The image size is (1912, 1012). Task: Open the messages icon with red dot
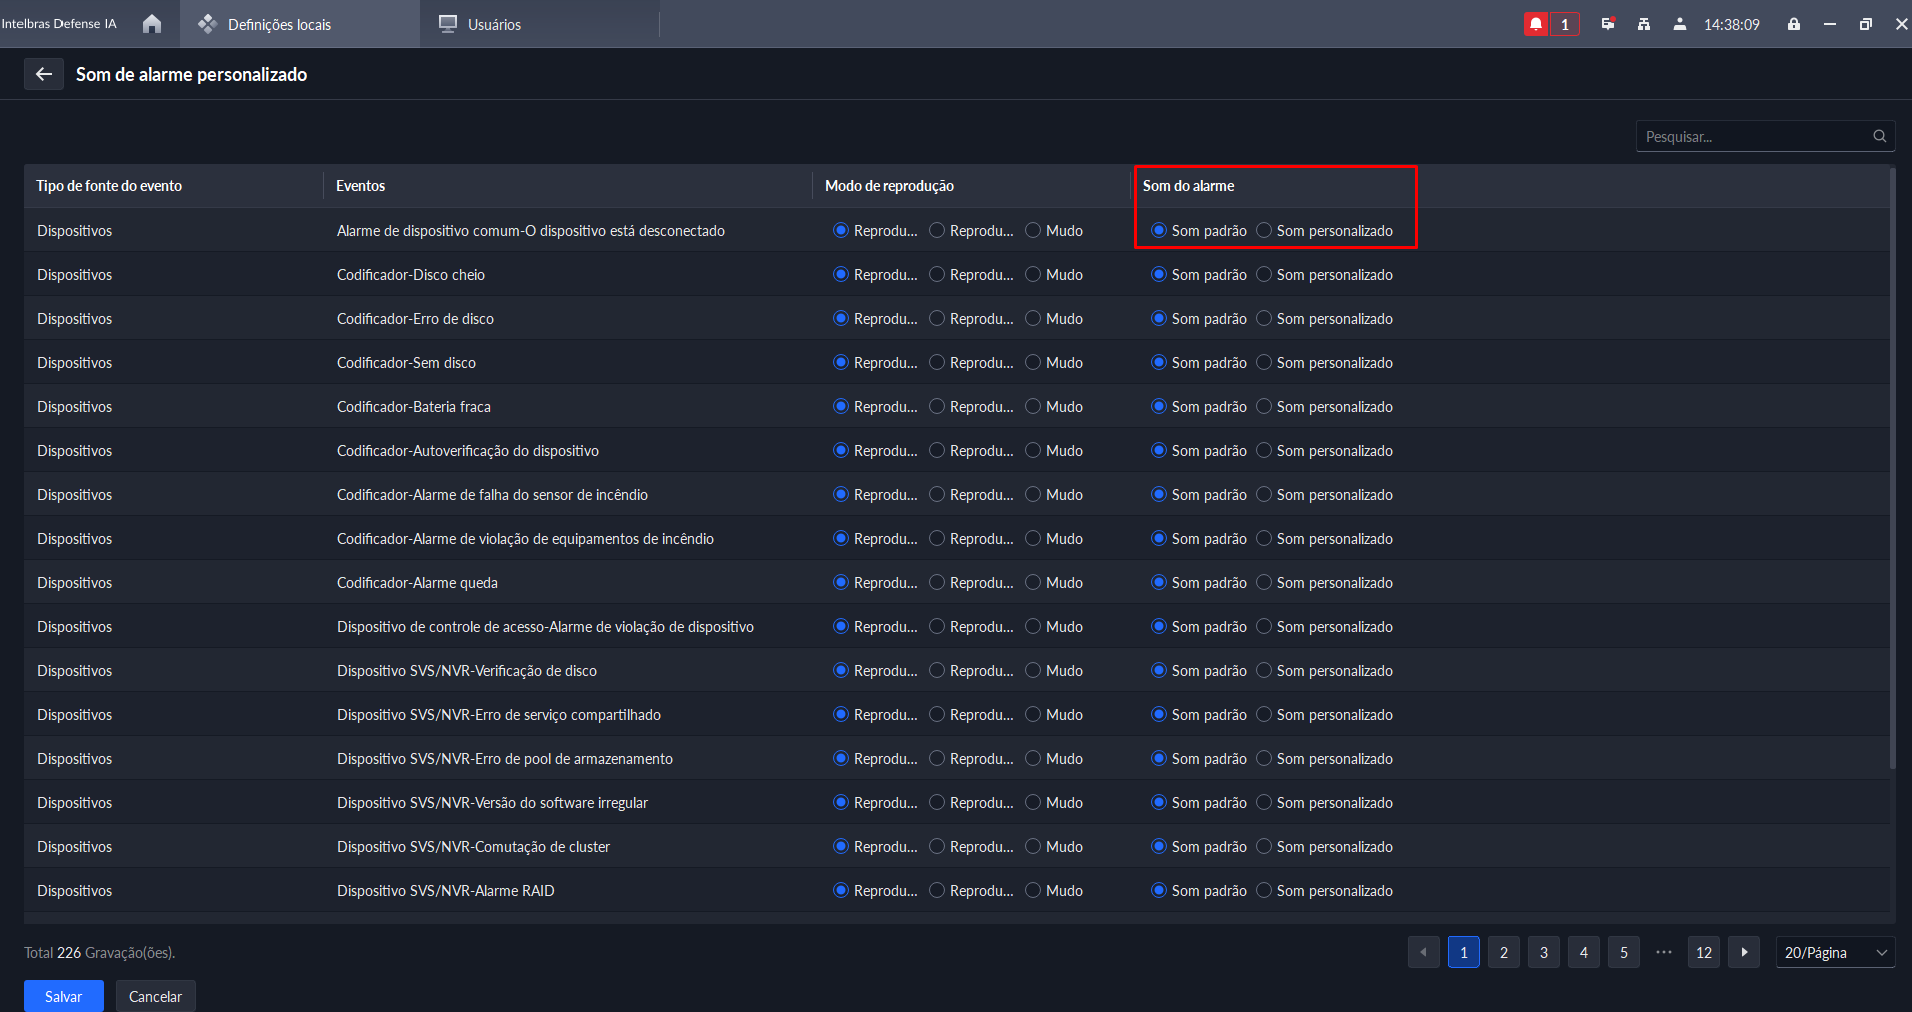click(1608, 24)
